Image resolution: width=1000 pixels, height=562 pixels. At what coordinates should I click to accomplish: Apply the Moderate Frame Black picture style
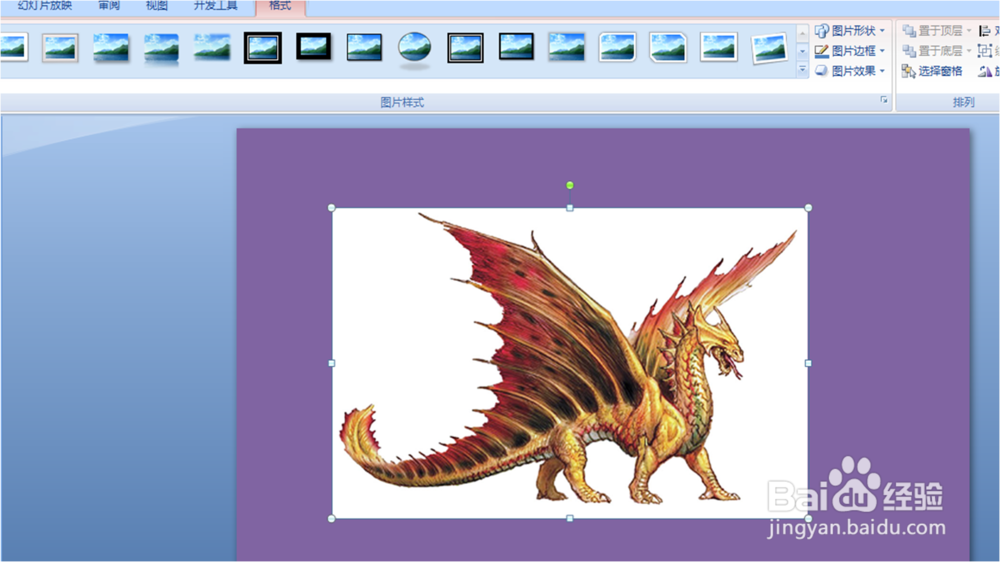click(516, 47)
